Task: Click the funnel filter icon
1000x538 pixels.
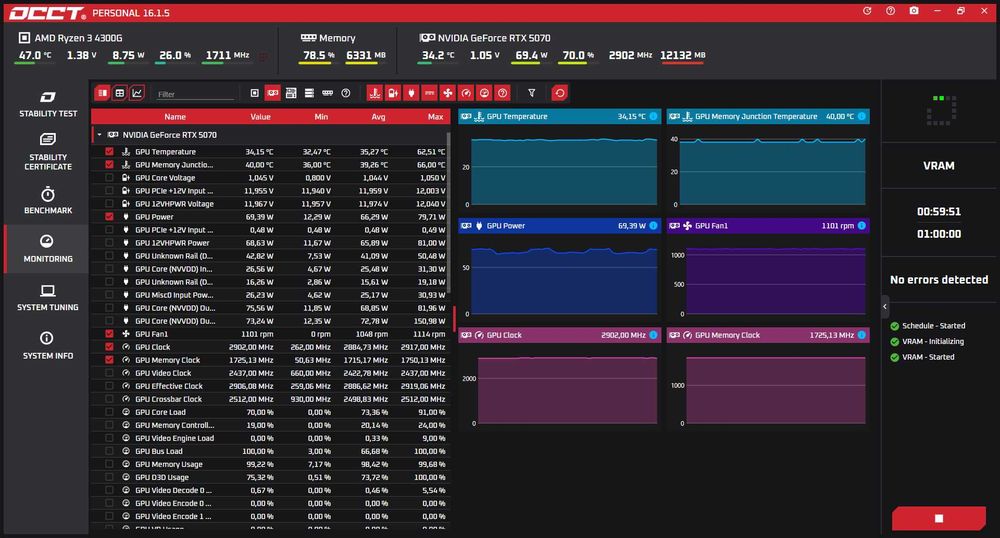Action: coord(531,93)
